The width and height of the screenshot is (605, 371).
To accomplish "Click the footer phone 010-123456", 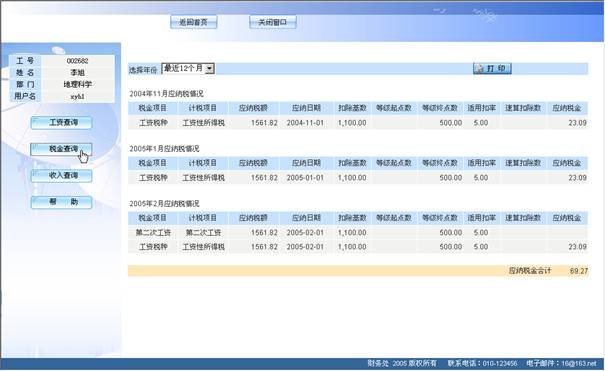I will pyautogui.click(x=500, y=363).
